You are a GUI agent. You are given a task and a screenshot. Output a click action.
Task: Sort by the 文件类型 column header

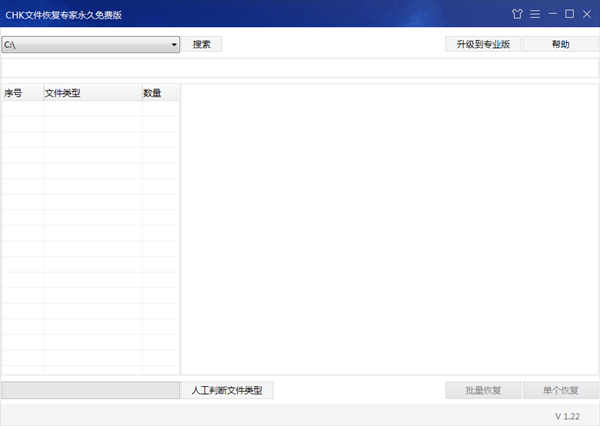coord(92,93)
